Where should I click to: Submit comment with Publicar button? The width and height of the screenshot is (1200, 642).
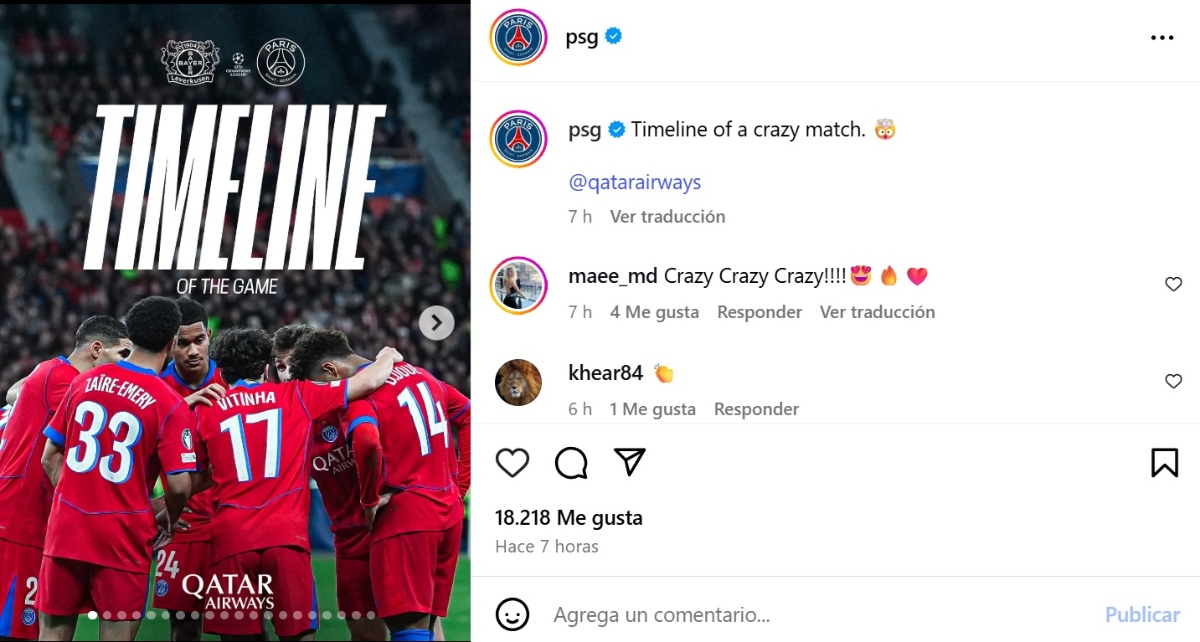click(1143, 614)
